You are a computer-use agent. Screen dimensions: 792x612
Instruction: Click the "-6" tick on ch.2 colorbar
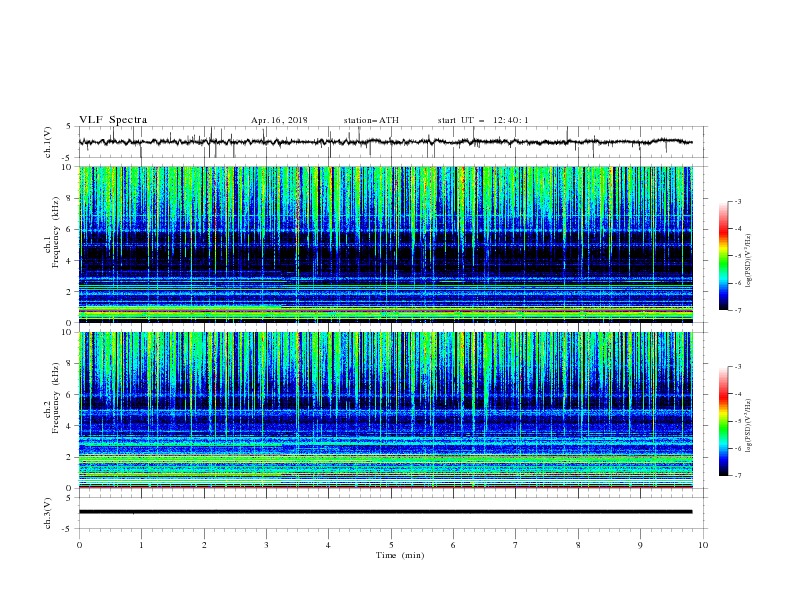pyautogui.click(x=738, y=448)
